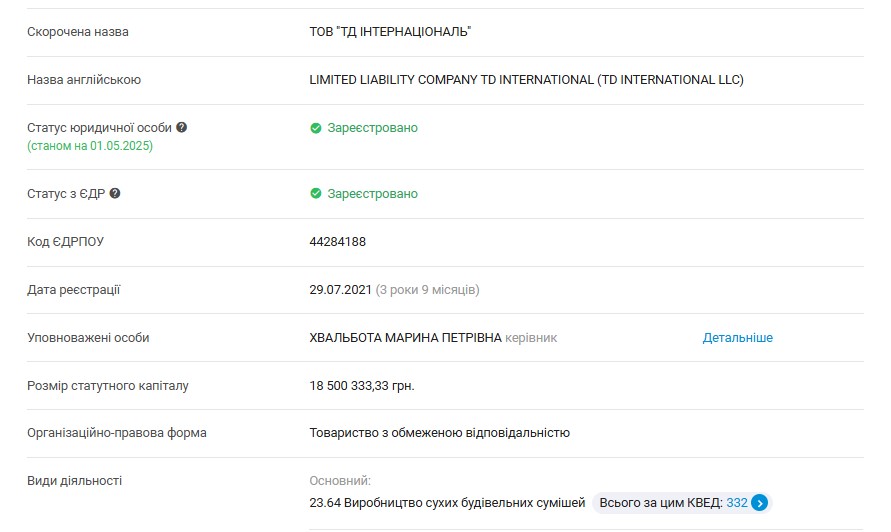Click the name ХВАЛЬБОТА МАРИНА ПЕТРІВНА
The height and width of the screenshot is (532, 891).
point(405,338)
